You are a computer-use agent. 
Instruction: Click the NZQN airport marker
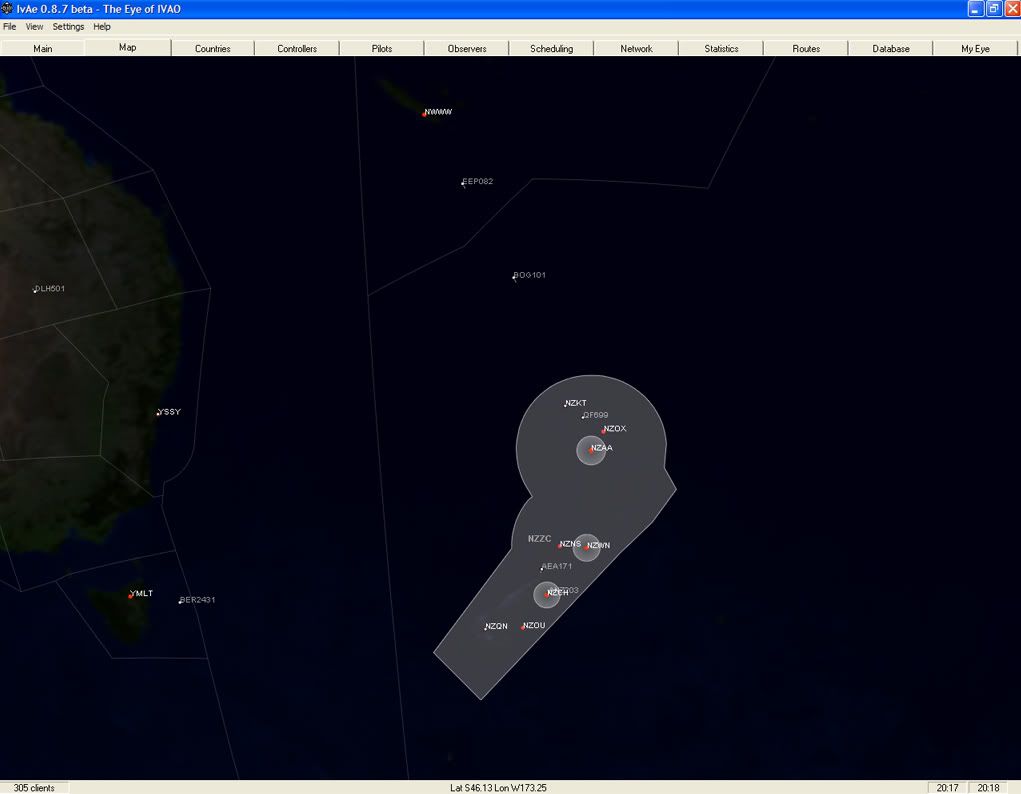pyautogui.click(x=486, y=628)
